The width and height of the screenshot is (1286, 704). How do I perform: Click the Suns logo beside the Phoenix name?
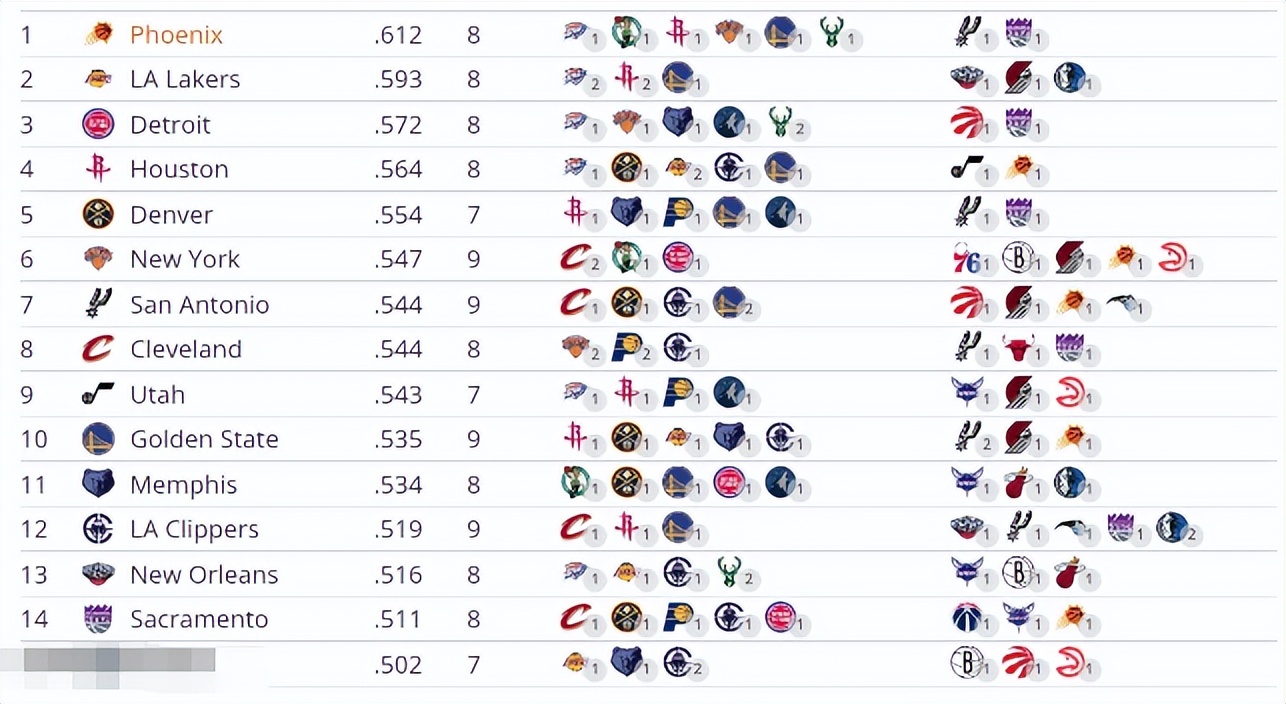click(98, 34)
